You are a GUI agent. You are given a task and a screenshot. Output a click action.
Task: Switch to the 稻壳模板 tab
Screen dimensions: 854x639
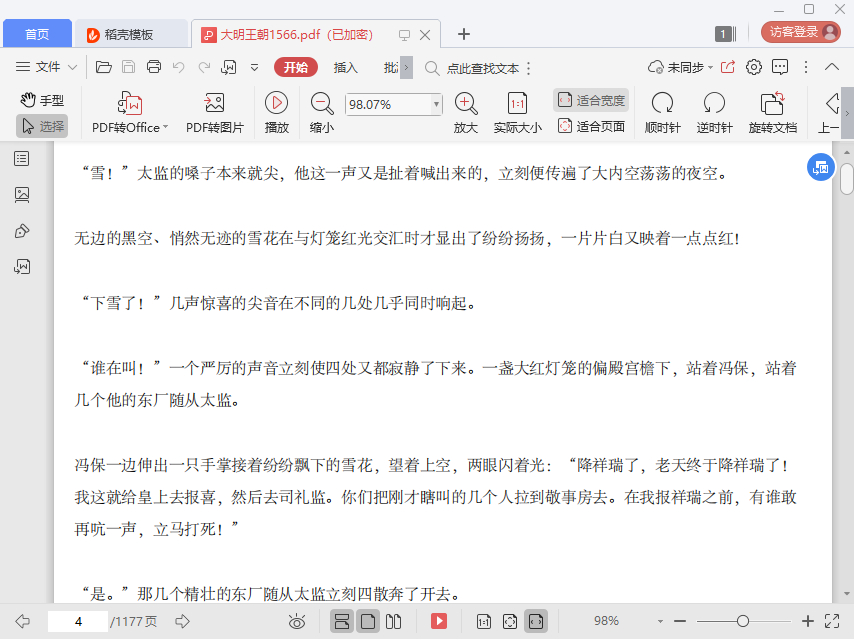[x=131, y=34]
